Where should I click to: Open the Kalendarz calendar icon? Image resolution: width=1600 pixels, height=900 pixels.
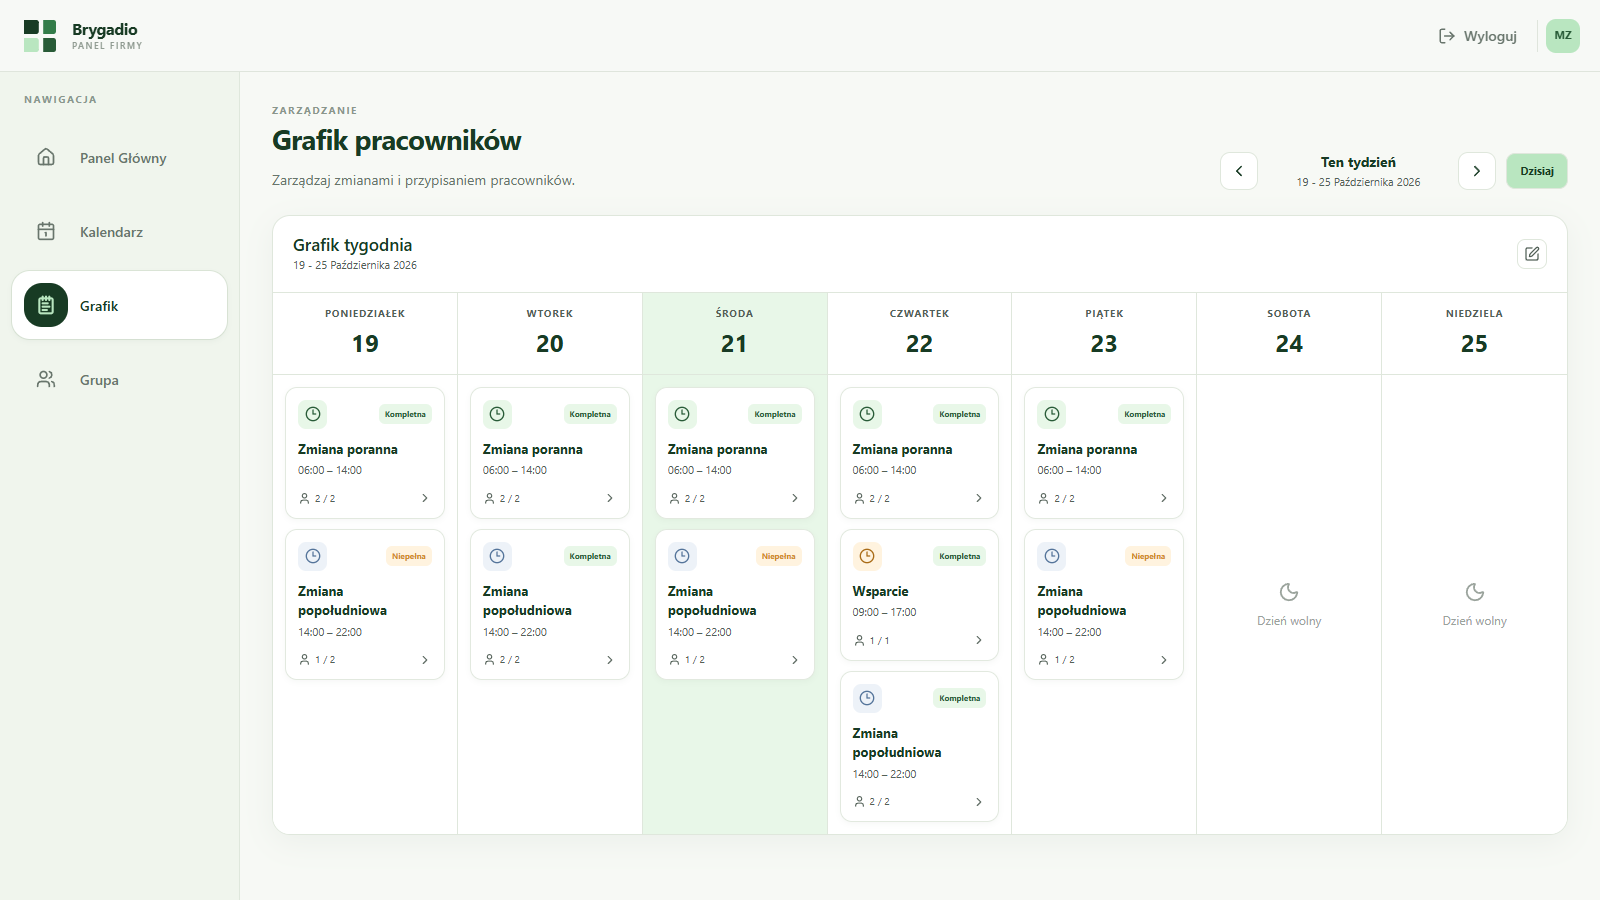[x=46, y=231]
